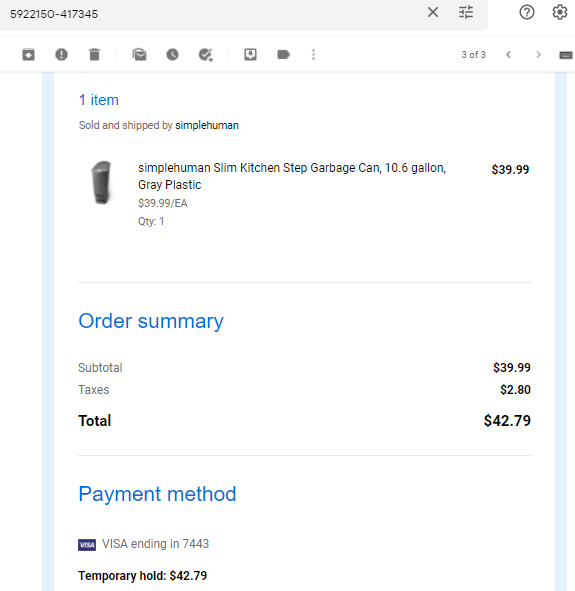Open the simplehuman Slim Kitchen Step Garbage Can link

[x=292, y=176]
